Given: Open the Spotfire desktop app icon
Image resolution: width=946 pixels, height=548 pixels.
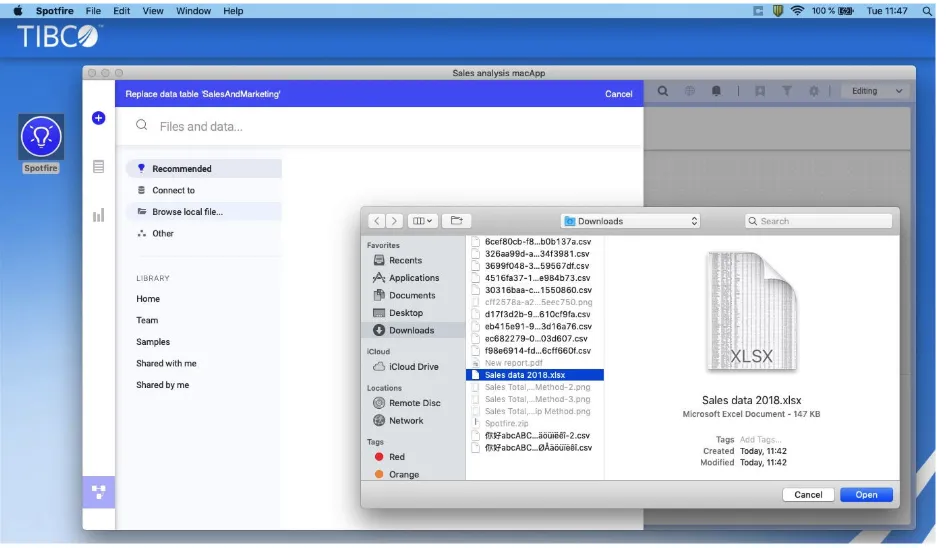Looking at the screenshot, I should [41, 138].
